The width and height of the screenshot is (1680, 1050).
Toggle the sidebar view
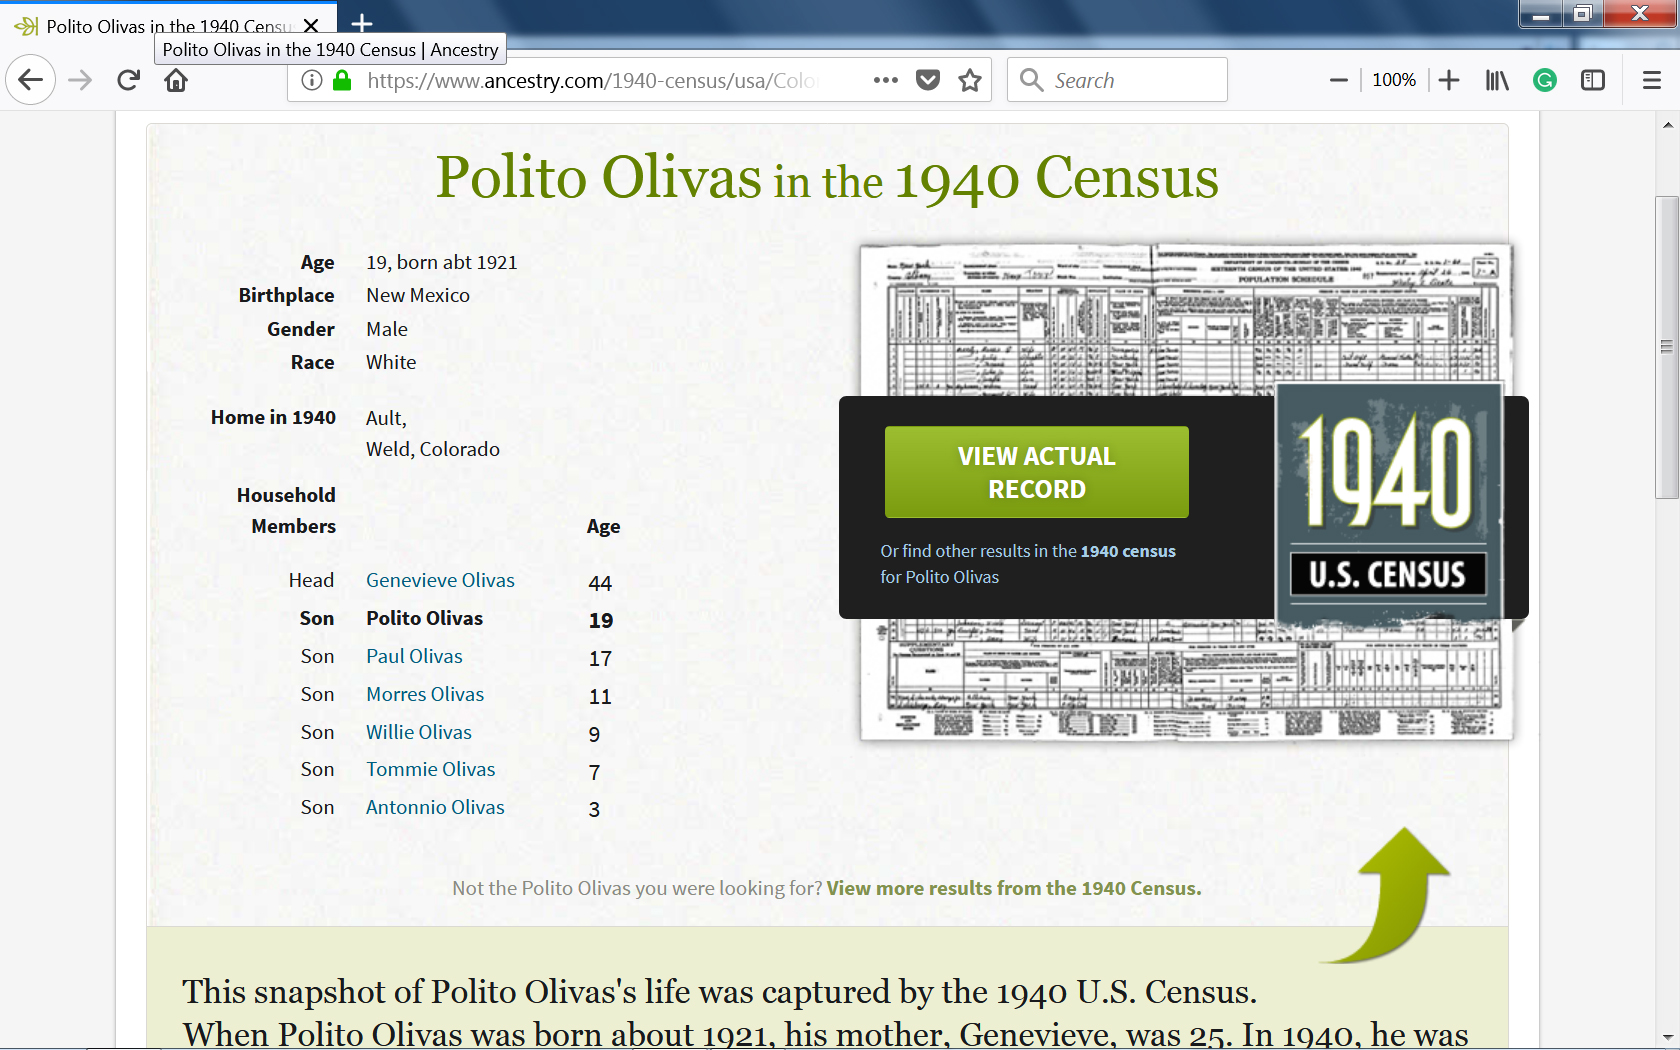pyautogui.click(x=1593, y=80)
